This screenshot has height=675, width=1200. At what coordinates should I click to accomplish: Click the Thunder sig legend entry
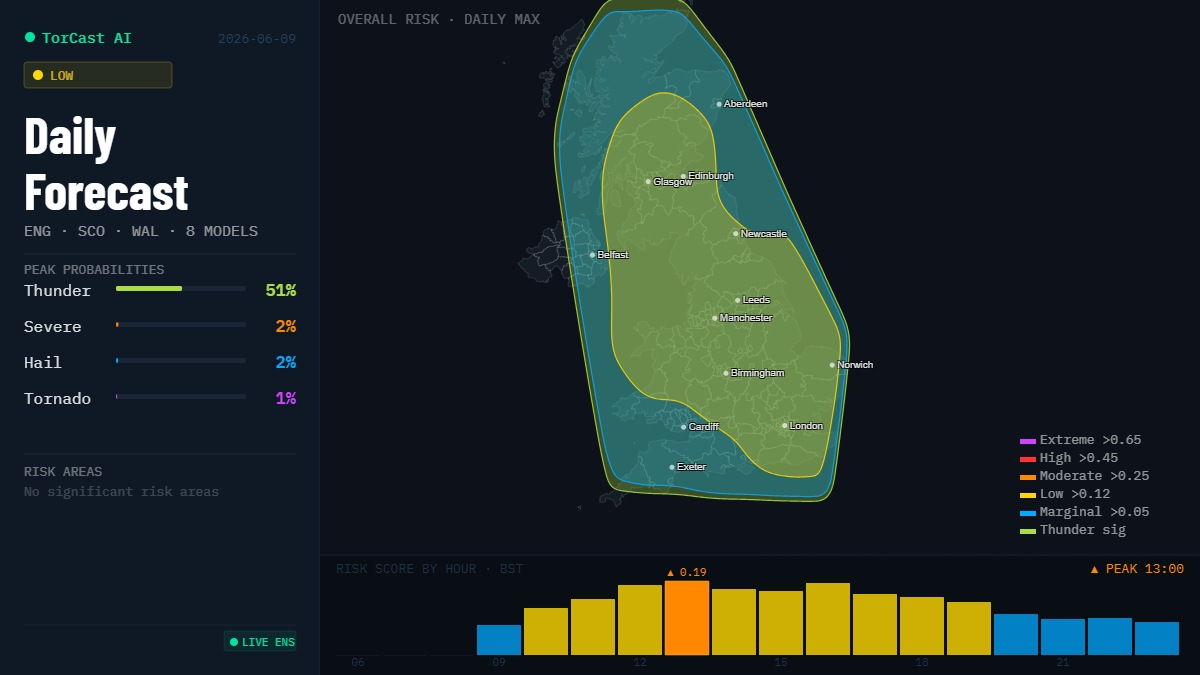(x=1073, y=530)
